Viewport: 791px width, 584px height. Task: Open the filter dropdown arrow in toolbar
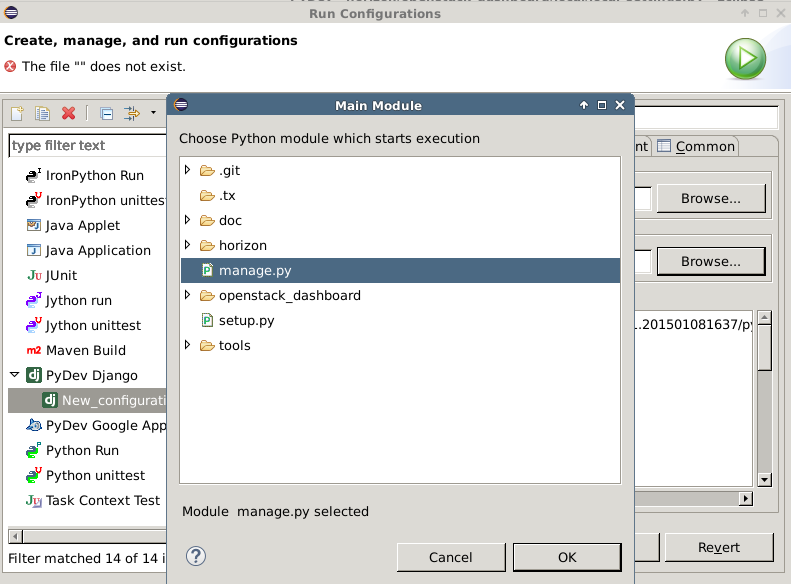click(153, 113)
